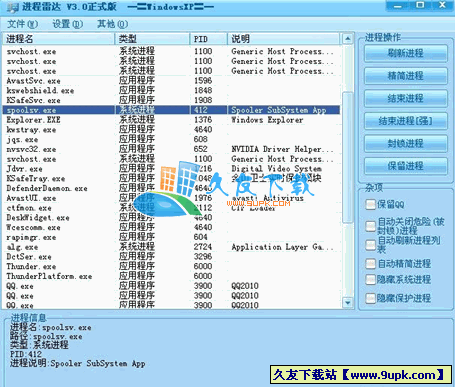Maximize the 进程雷达 window
The image size is (455, 387).
coord(420,5)
